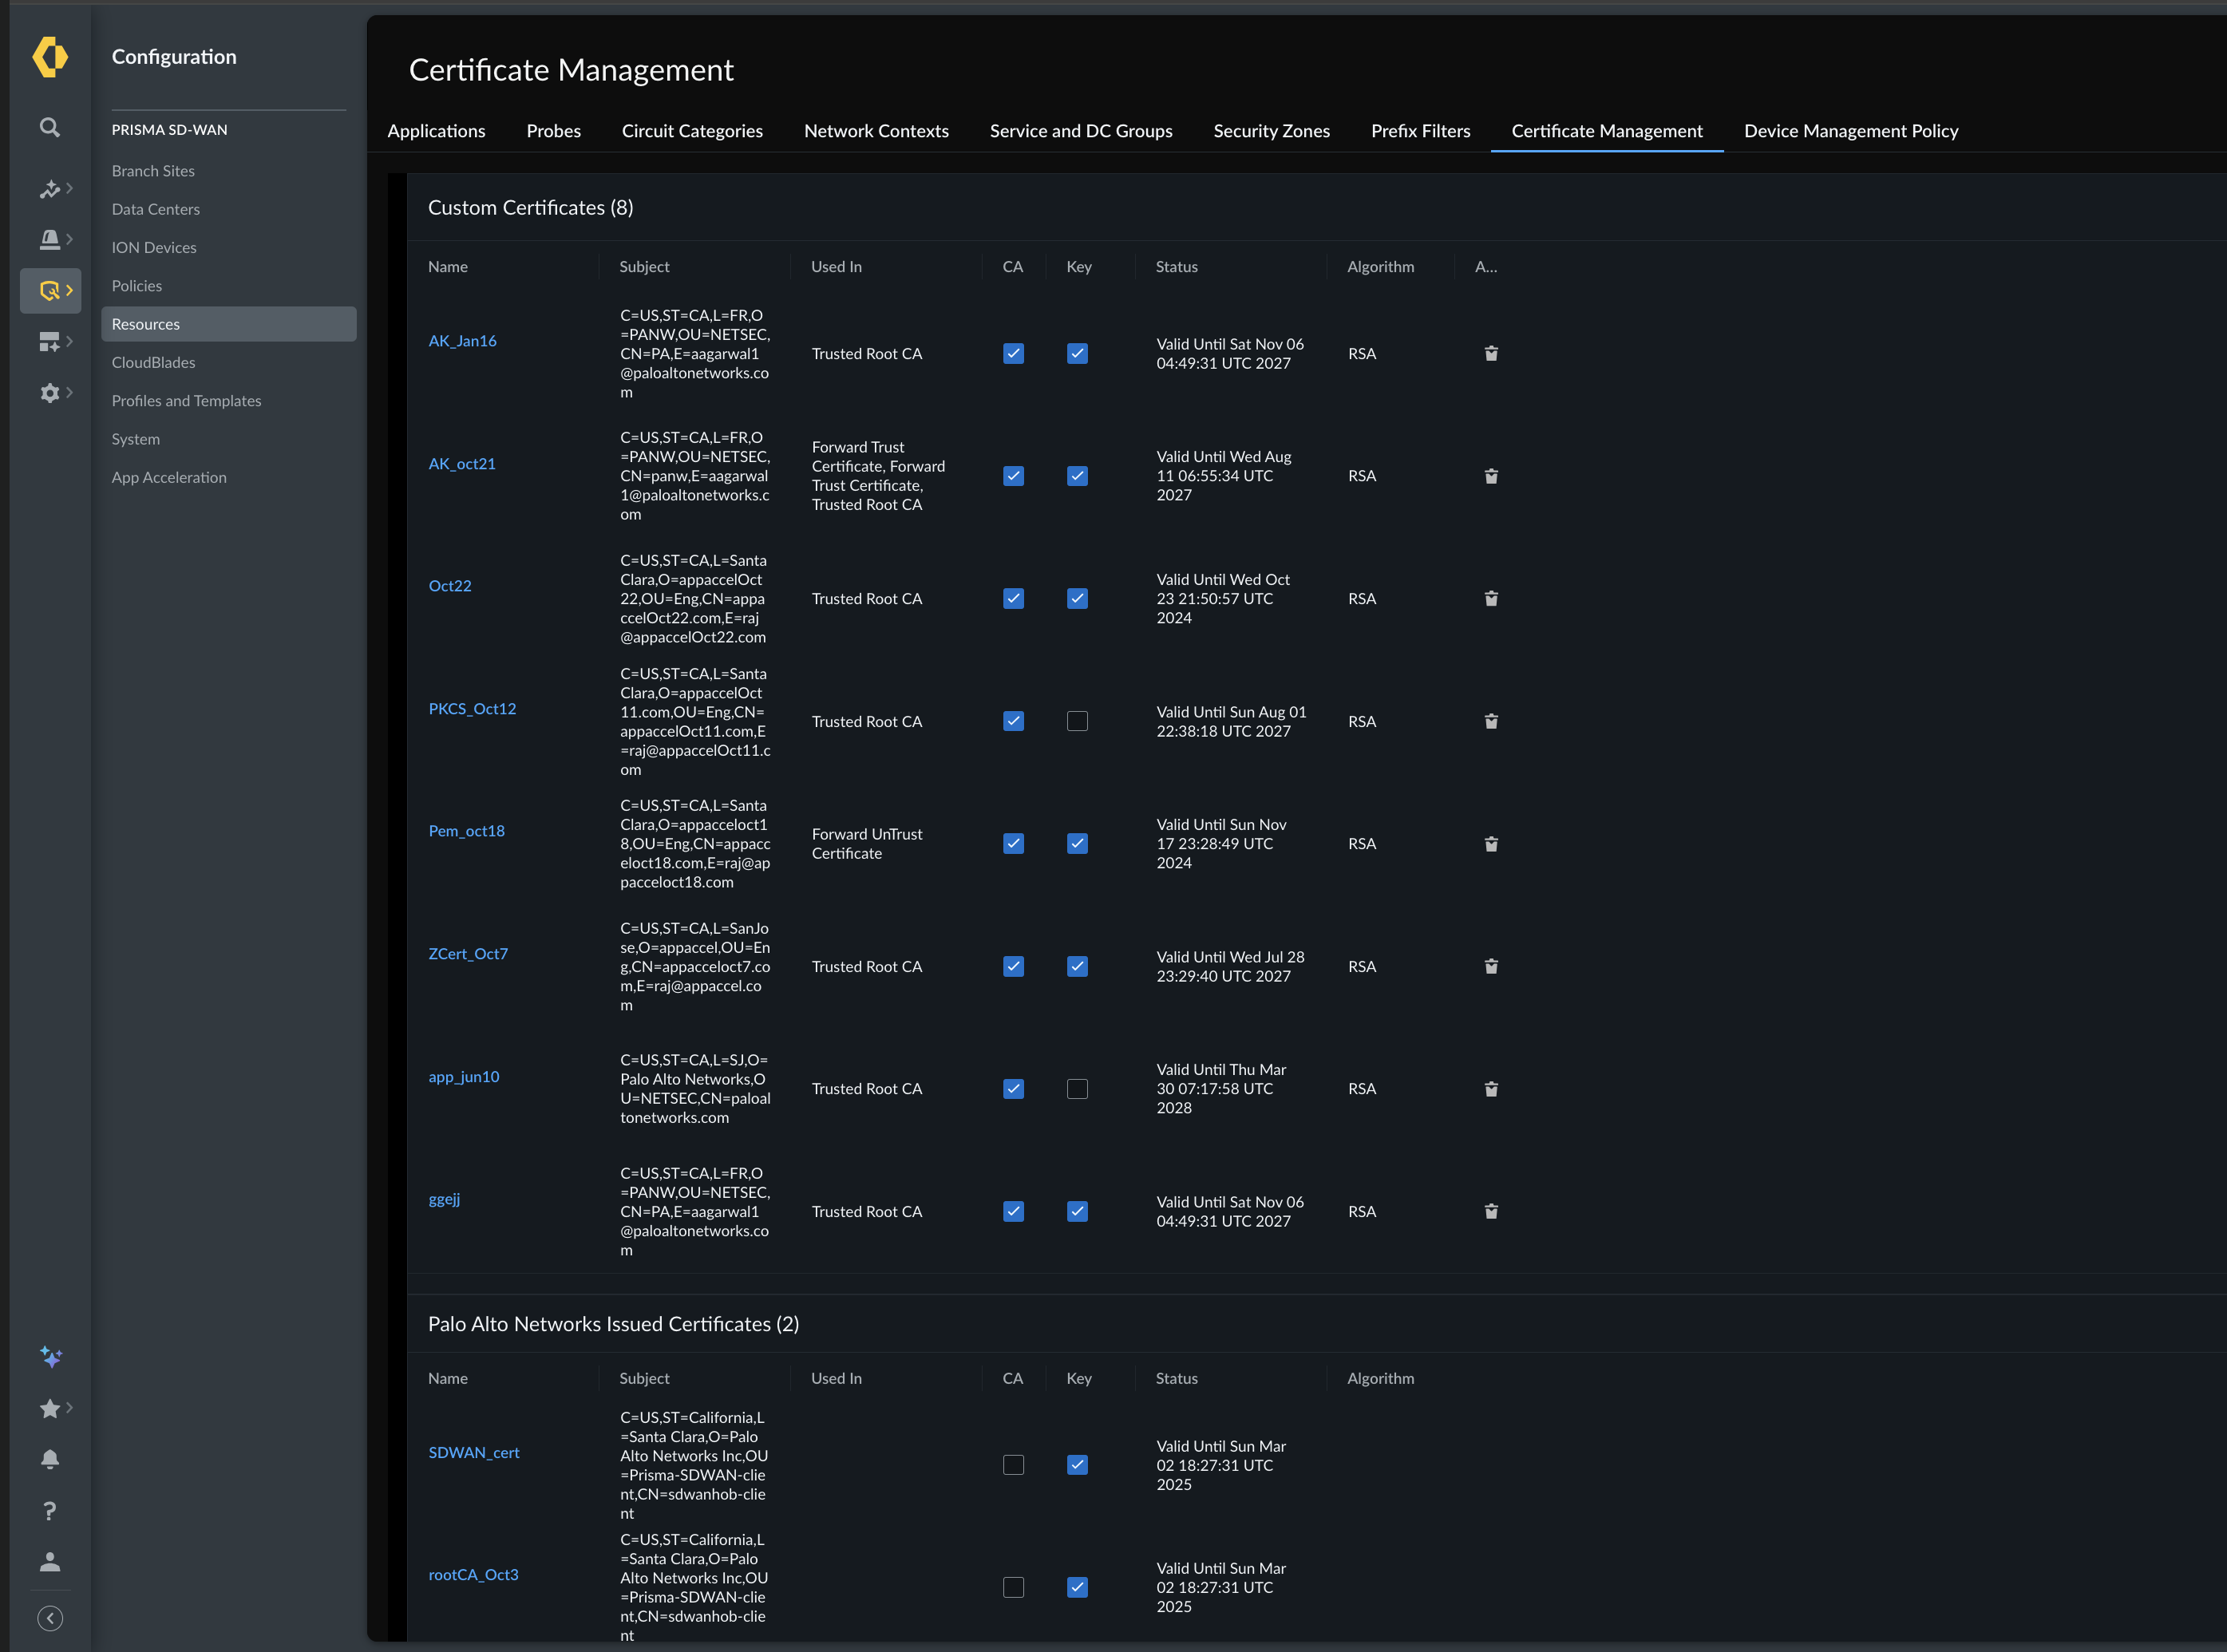The image size is (2227, 1652).
Task: Click the user profile icon in sidebar
Action: (49, 1561)
